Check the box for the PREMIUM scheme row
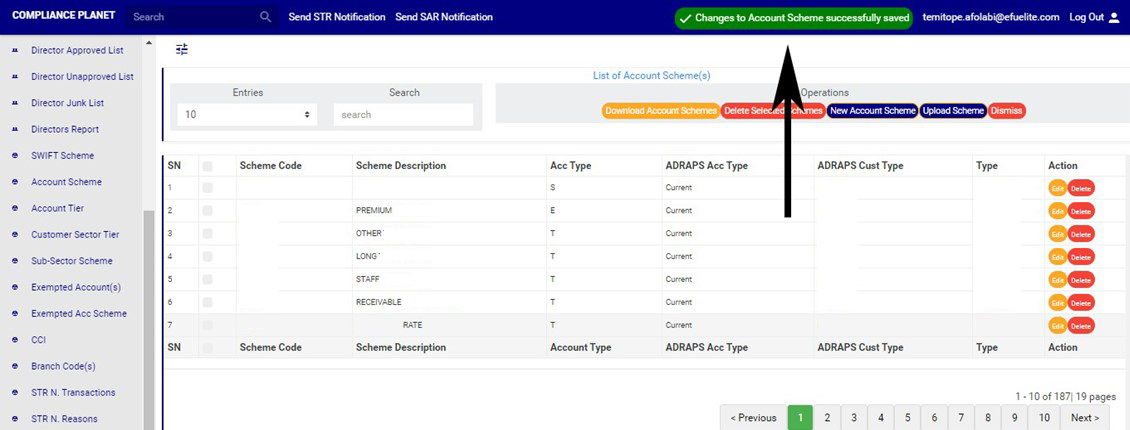This screenshot has height=430, width=1130. pos(208,211)
